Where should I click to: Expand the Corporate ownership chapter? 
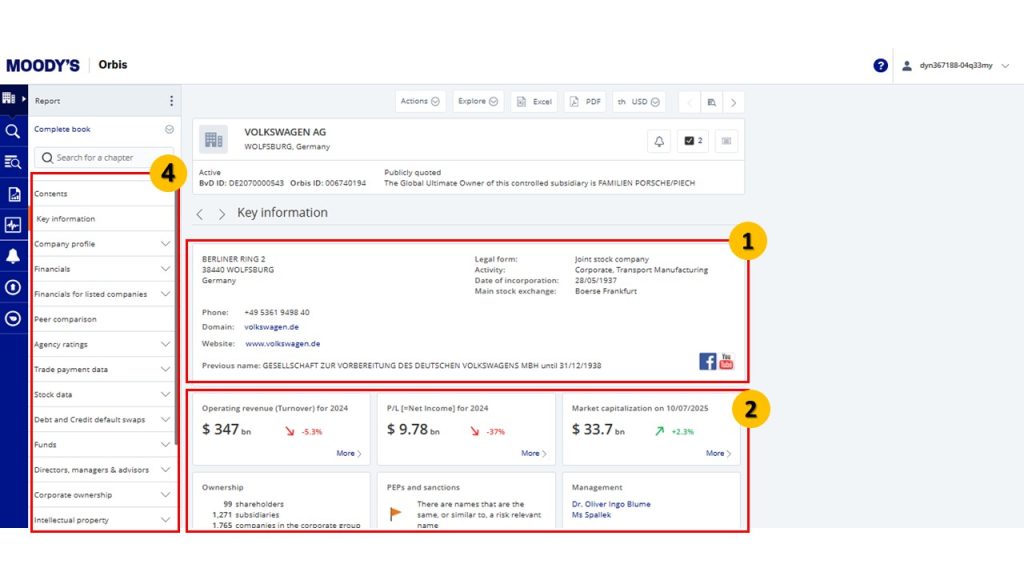[x=165, y=494]
